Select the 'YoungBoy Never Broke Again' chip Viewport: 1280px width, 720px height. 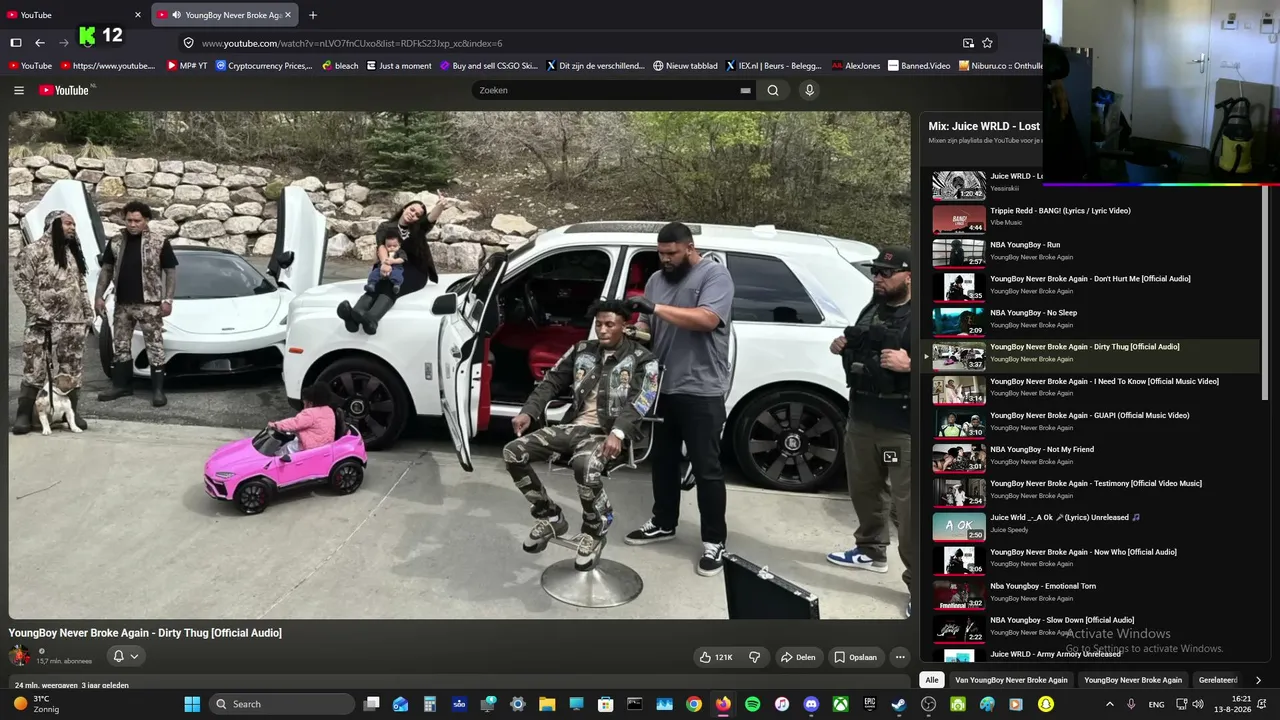pyautogui.click(x=1133, y=680)
